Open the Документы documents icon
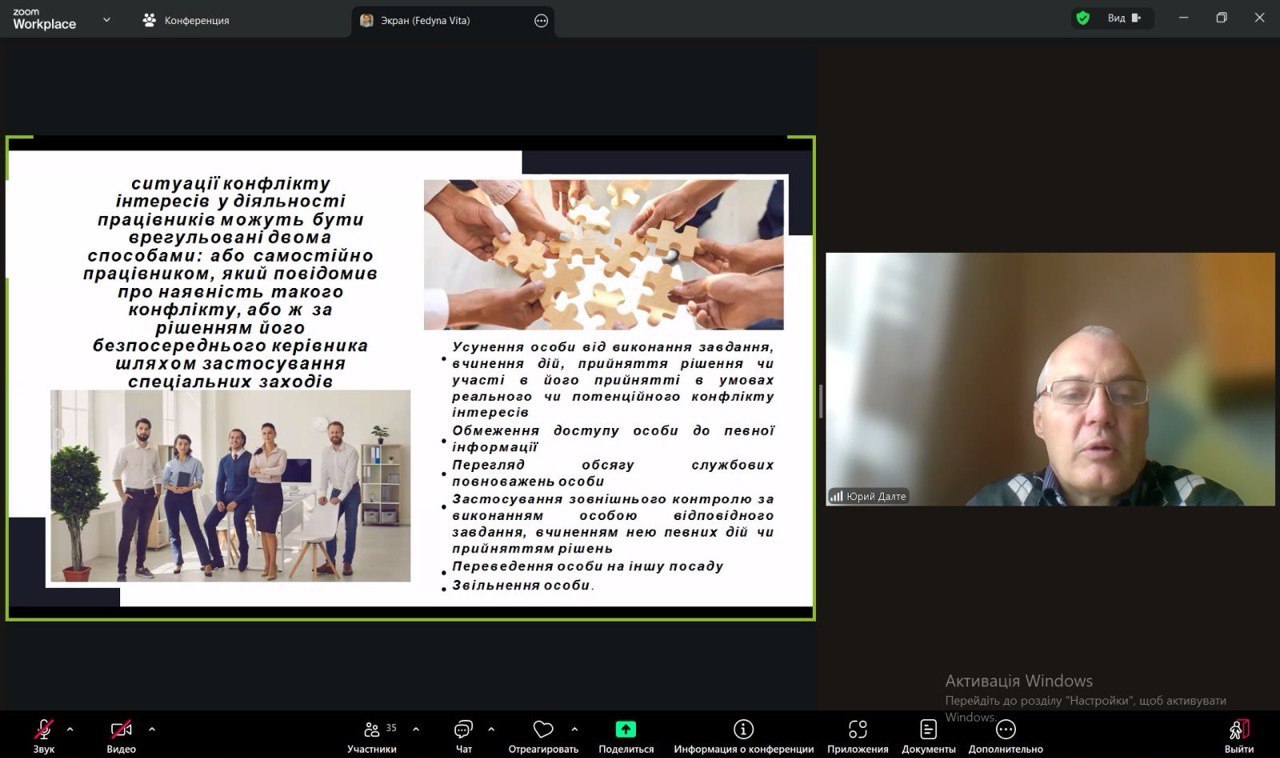Screen dimensions: 1280x758 point(928,730)
